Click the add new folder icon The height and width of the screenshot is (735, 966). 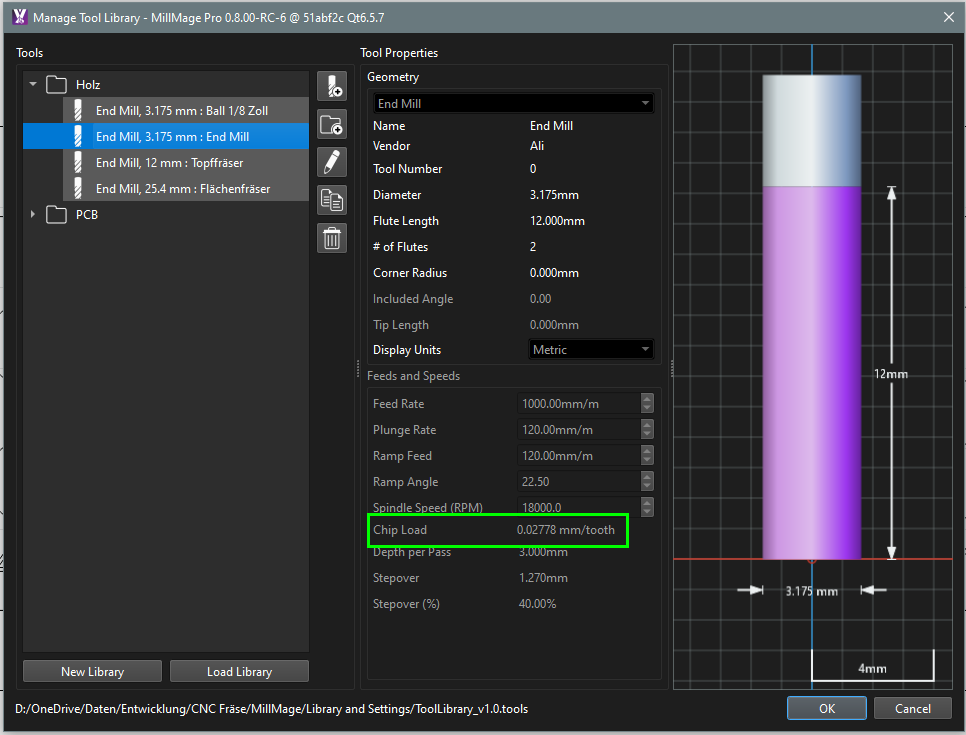click(332, 124)
